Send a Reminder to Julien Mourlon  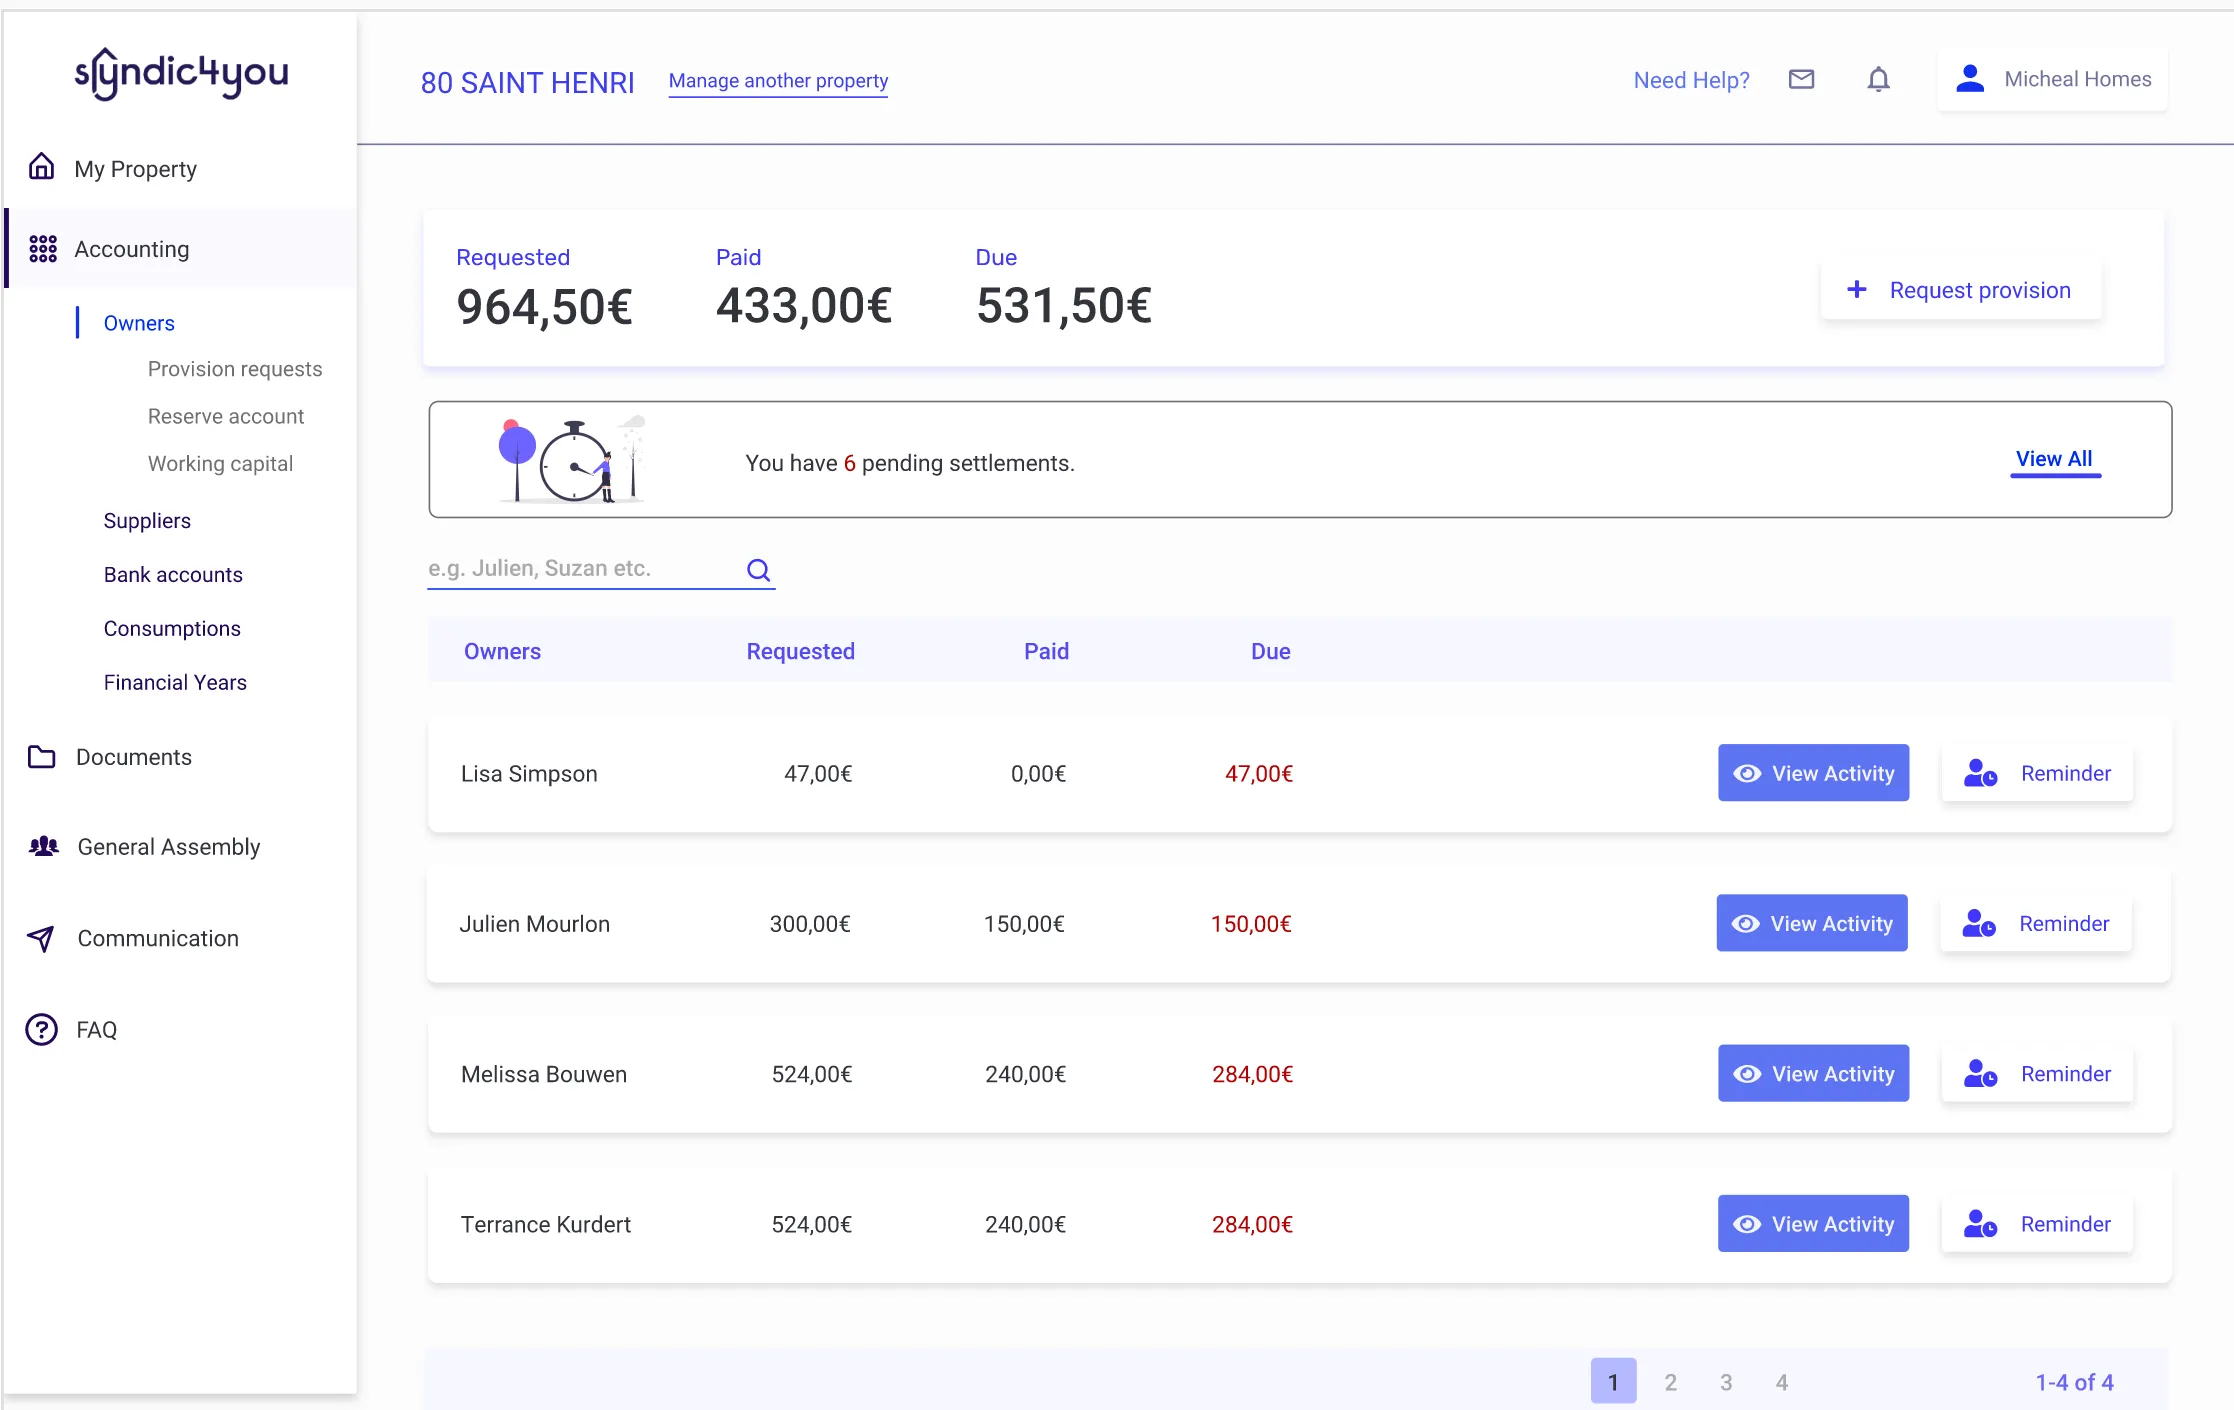coord(2035,923)
